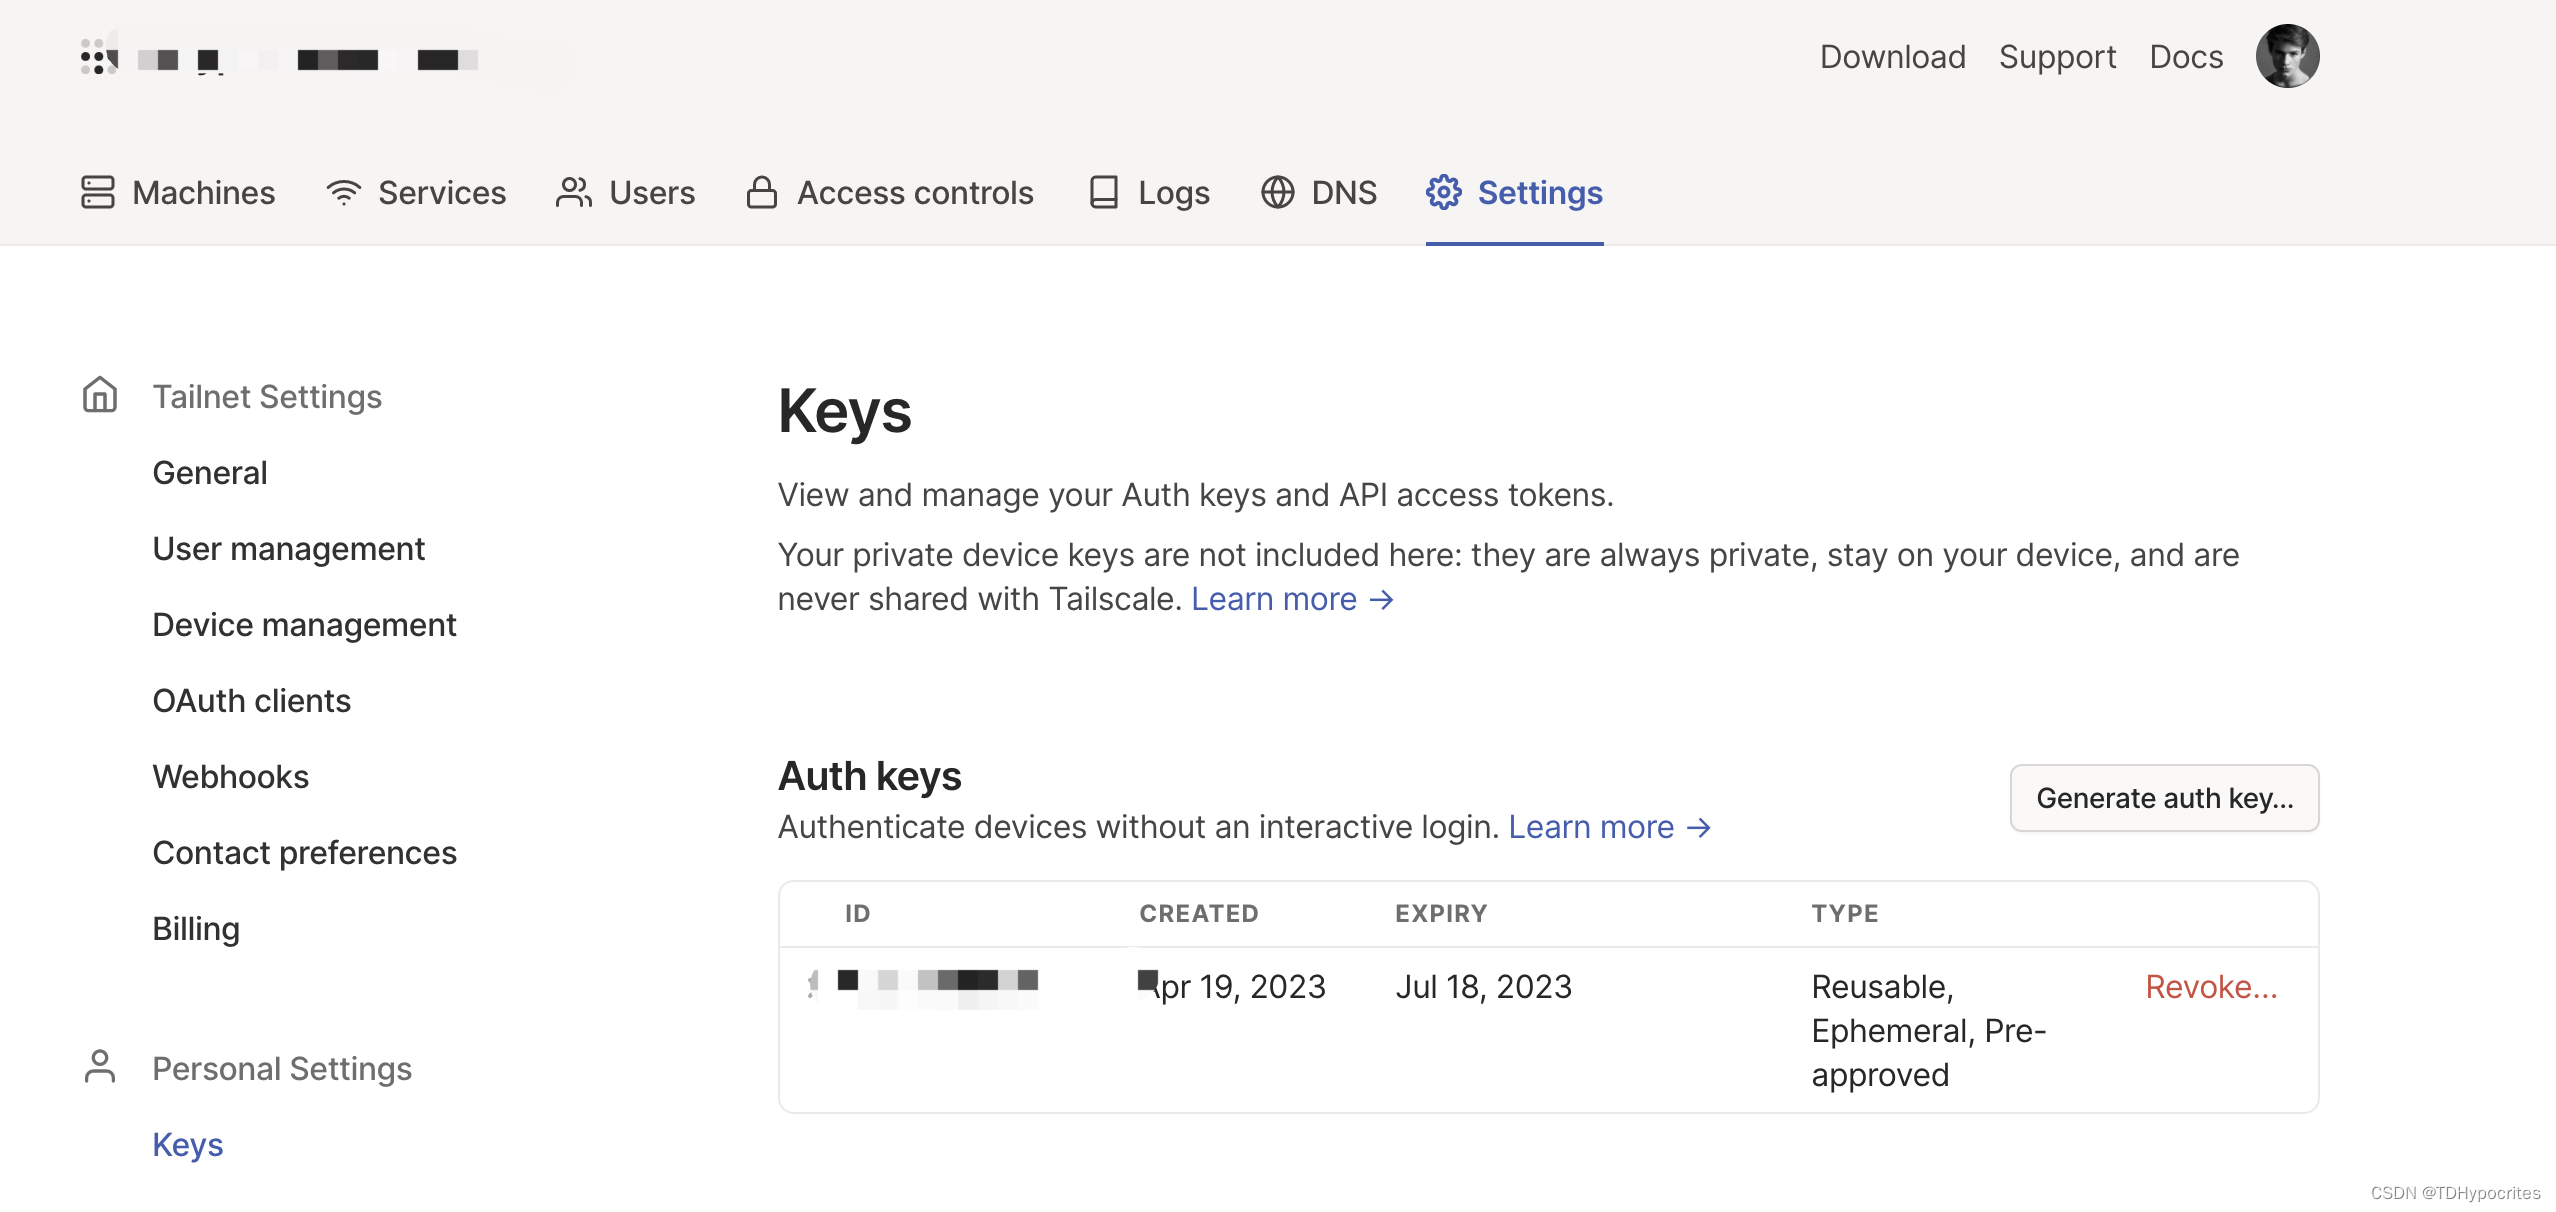
Task: Open the Docs link in header
Action: click(2186, 57)
